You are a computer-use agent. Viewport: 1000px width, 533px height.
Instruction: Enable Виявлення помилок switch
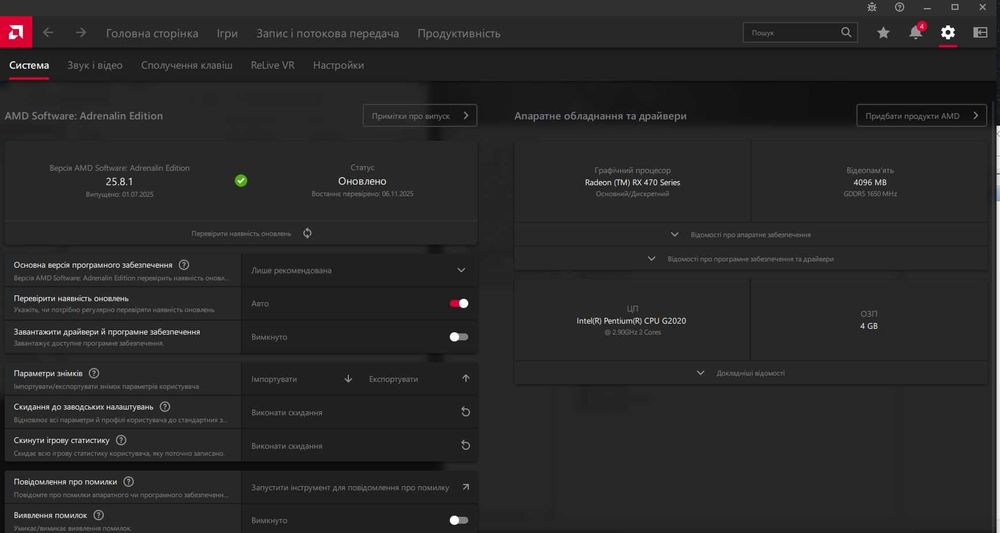click(x=459, y=520)
